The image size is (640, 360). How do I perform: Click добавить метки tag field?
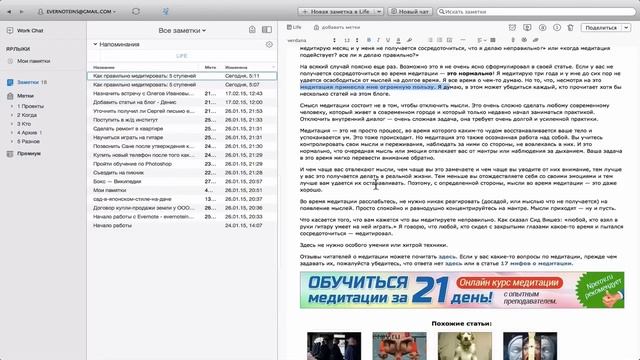click(x=337, y=27)
